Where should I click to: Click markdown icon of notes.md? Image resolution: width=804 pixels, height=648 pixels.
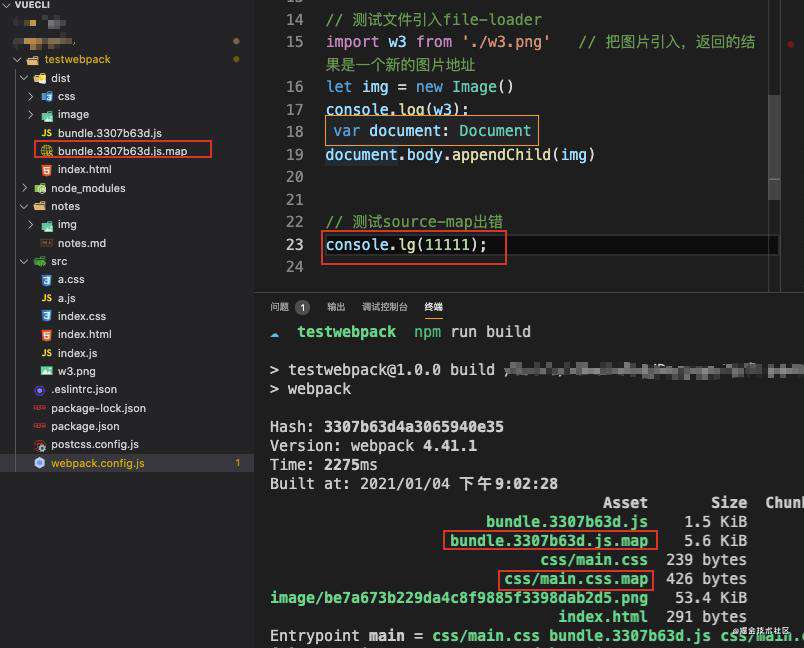coord(47,243)
